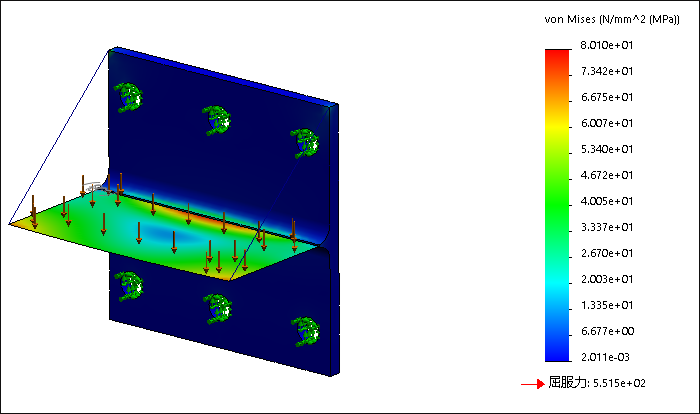Click the red yield strength arrow marker
Screen dimensions: 700x414
pos(533,384)
